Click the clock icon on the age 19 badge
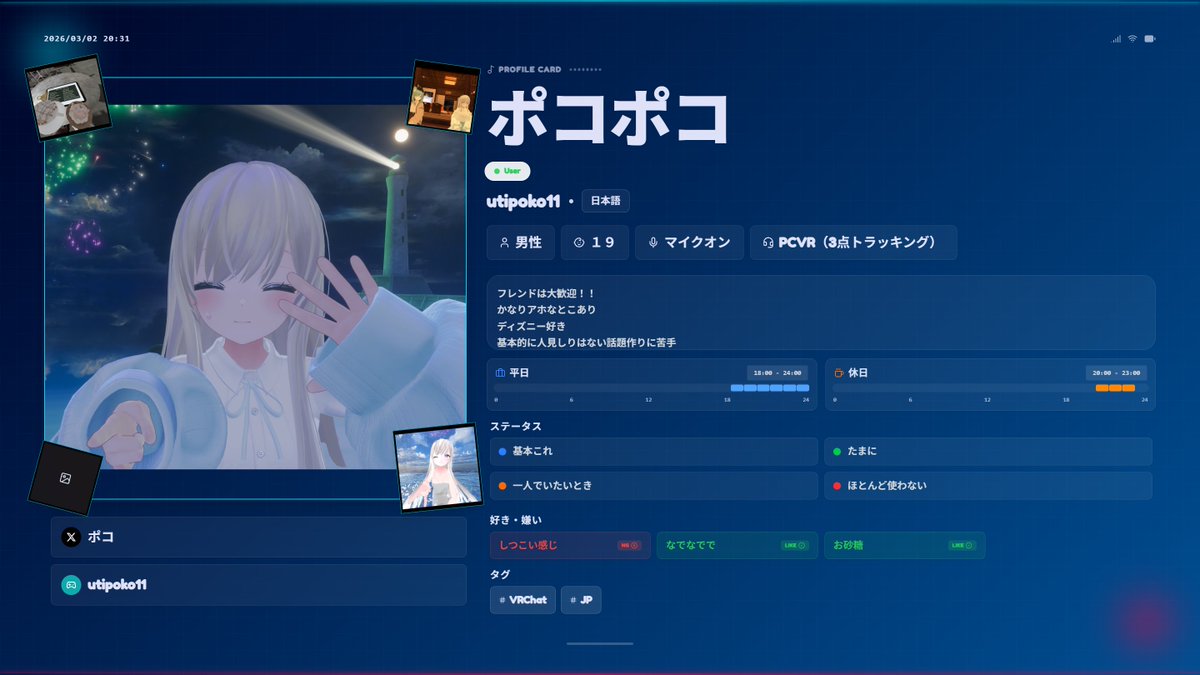Screen dimensions: 1200x675 pos(577,242)
